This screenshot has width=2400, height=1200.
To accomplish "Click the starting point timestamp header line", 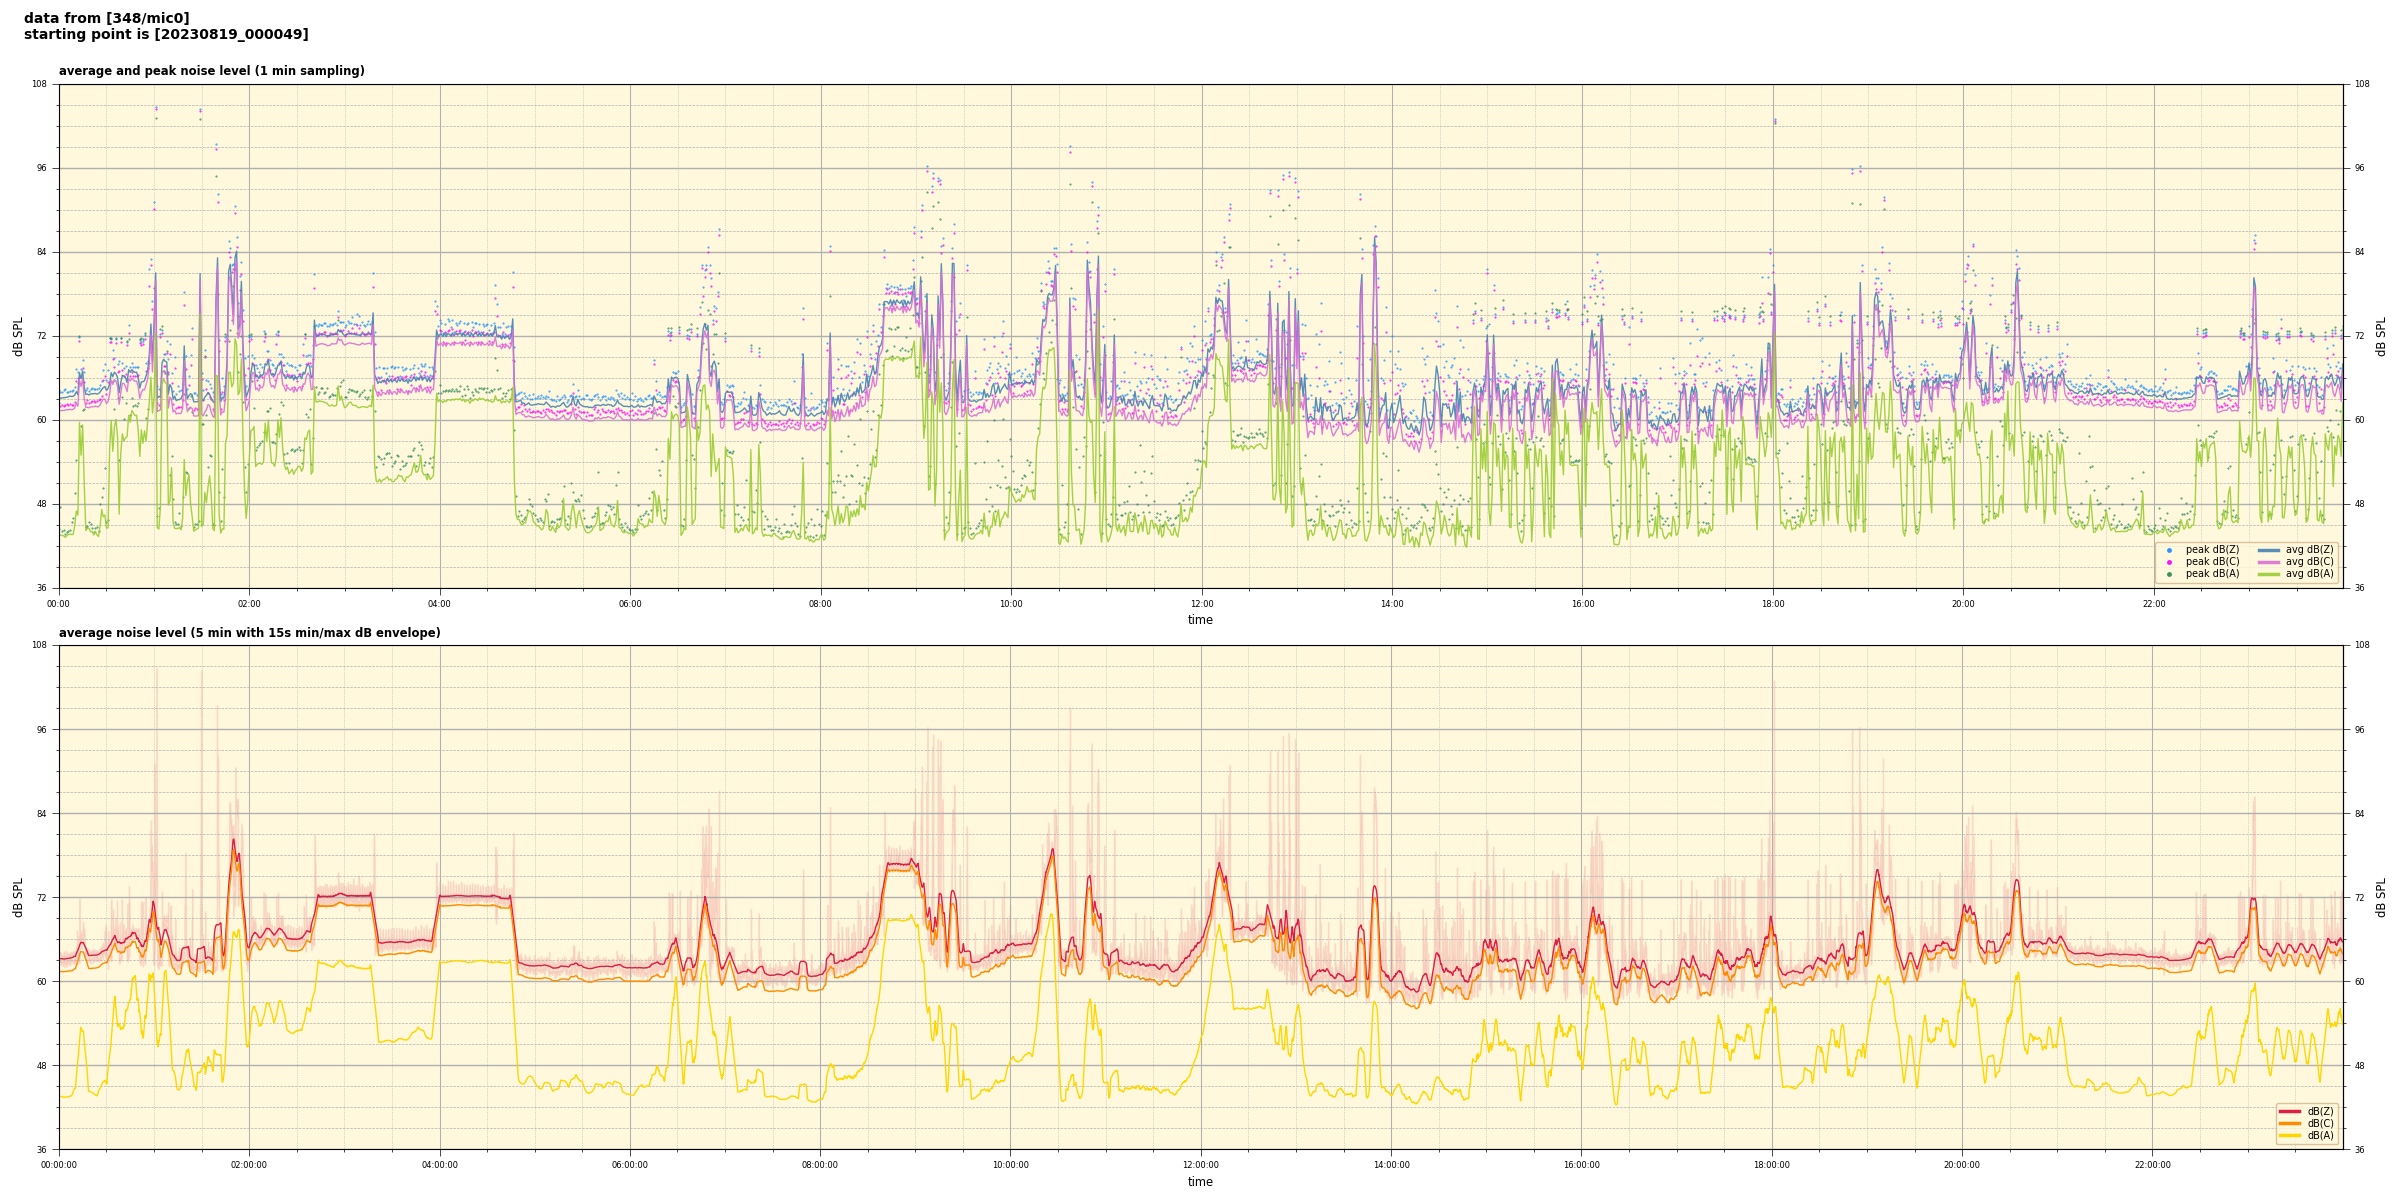I will [x=166, y=35].
